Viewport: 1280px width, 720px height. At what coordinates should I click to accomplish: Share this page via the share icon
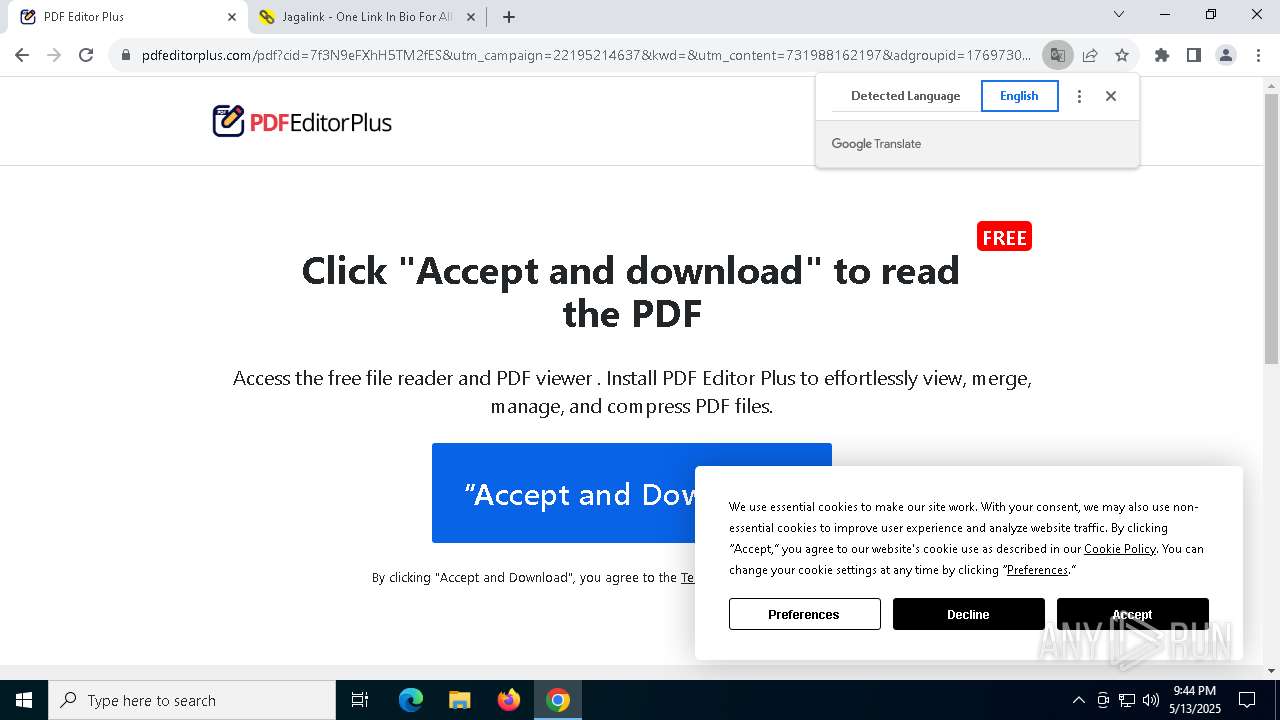coord(1090,55)
